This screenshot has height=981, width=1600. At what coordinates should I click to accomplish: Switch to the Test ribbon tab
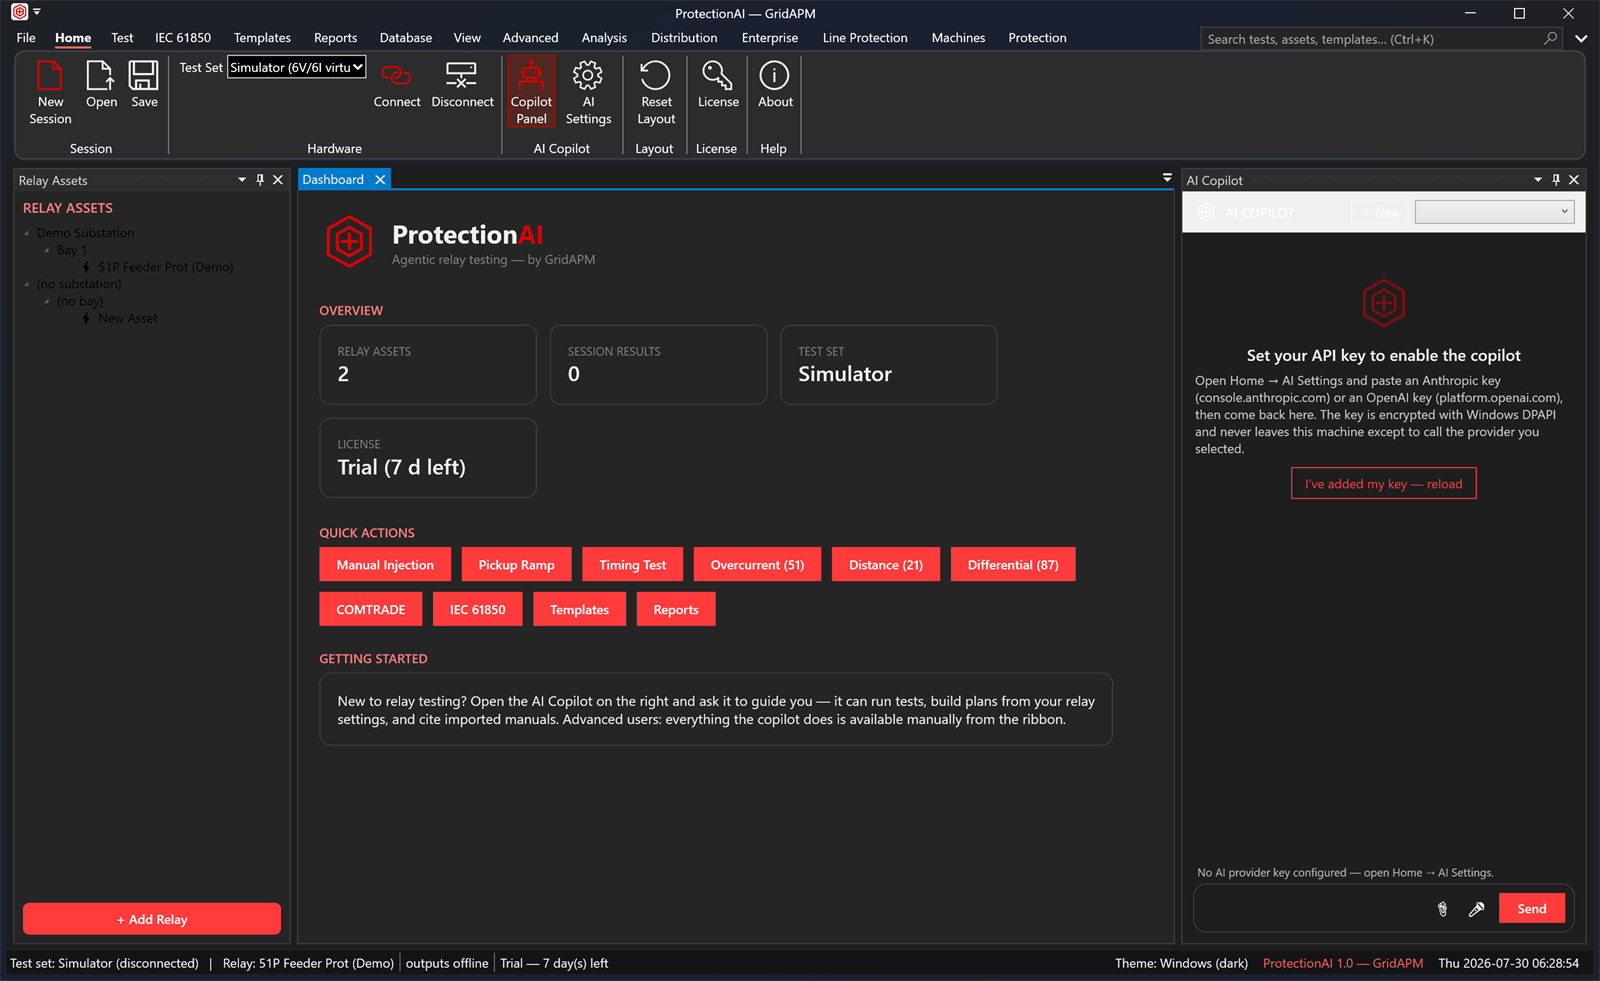(122, 38)
